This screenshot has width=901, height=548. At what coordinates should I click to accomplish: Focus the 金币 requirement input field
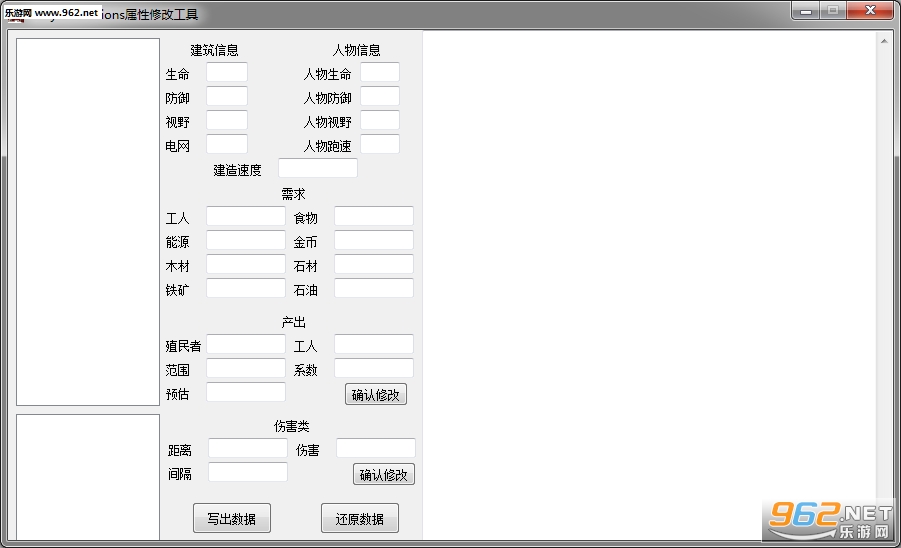[x=374, y=241]
